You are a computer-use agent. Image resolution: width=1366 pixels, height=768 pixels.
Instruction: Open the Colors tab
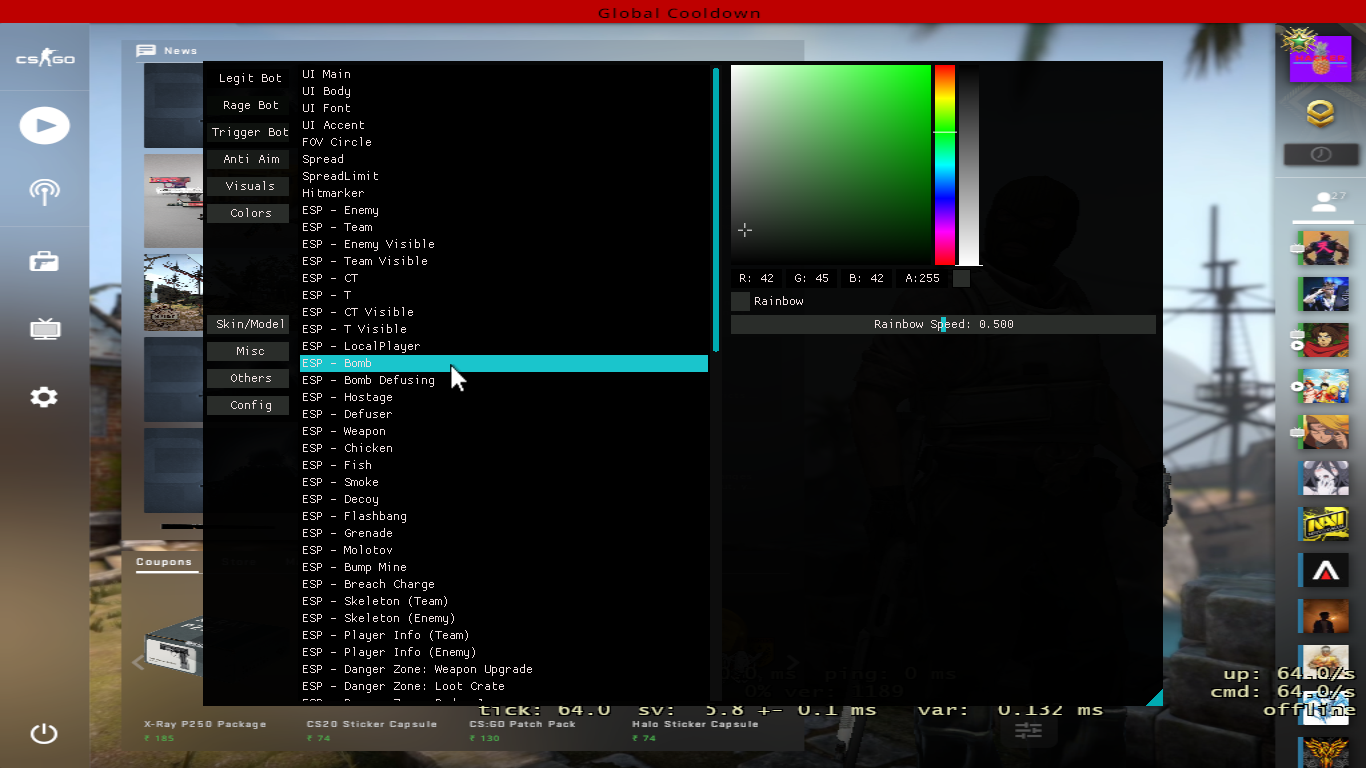click(x=250, y=213)
